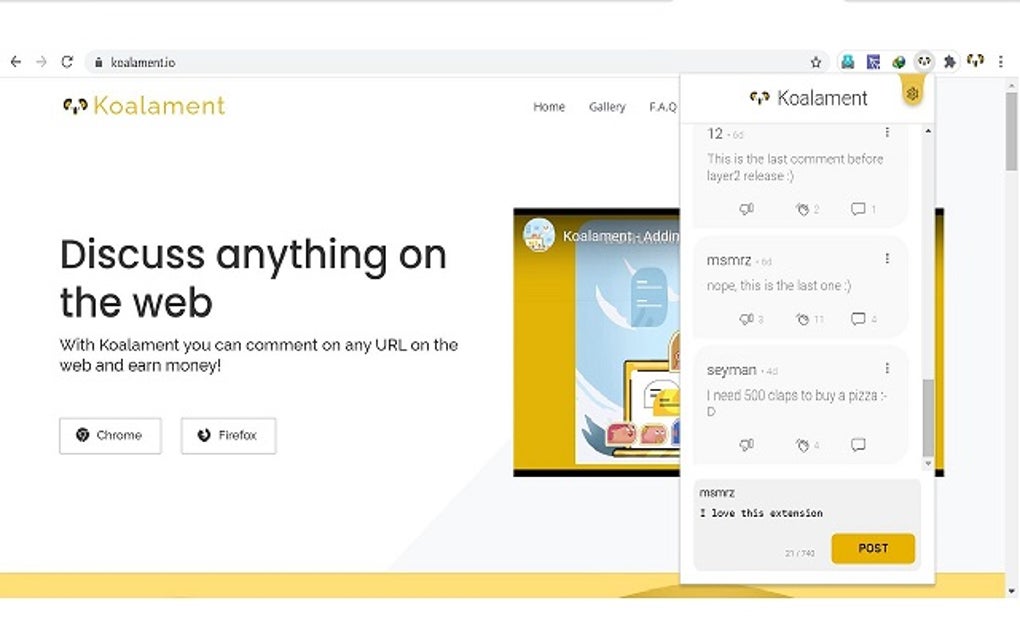Screen dimensions: 1020x638
Task: Click commenter name '12'
Action: 714,133
